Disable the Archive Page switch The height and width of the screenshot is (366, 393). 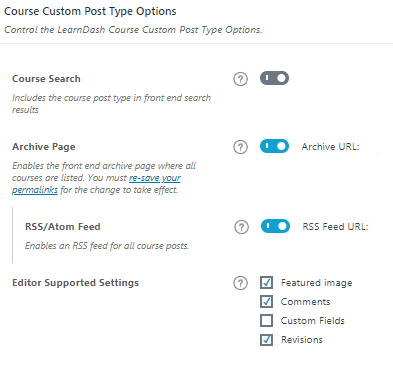274,146
